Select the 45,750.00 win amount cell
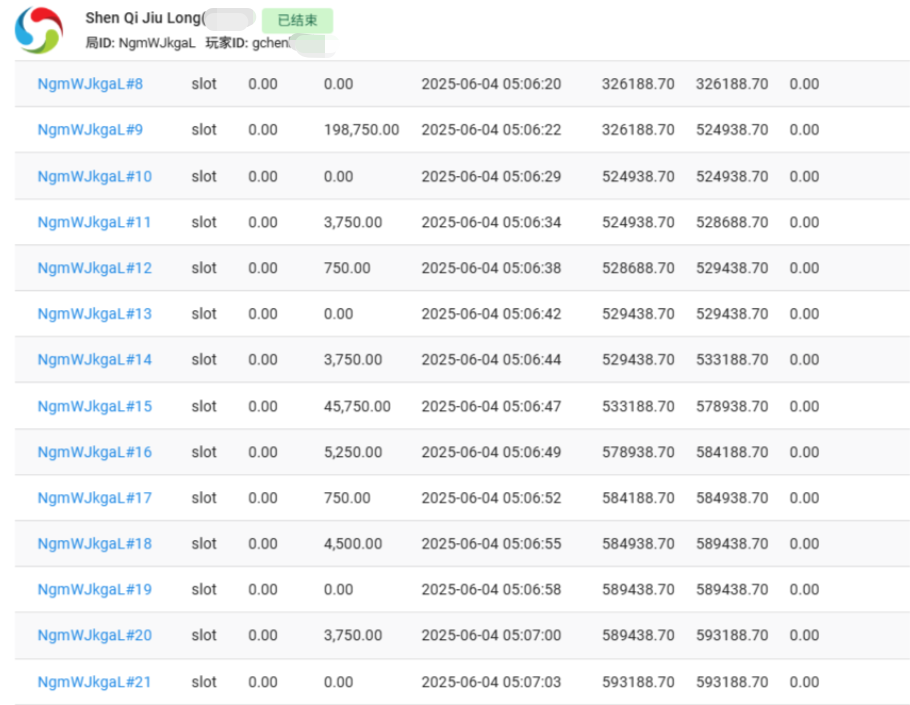 357,406
